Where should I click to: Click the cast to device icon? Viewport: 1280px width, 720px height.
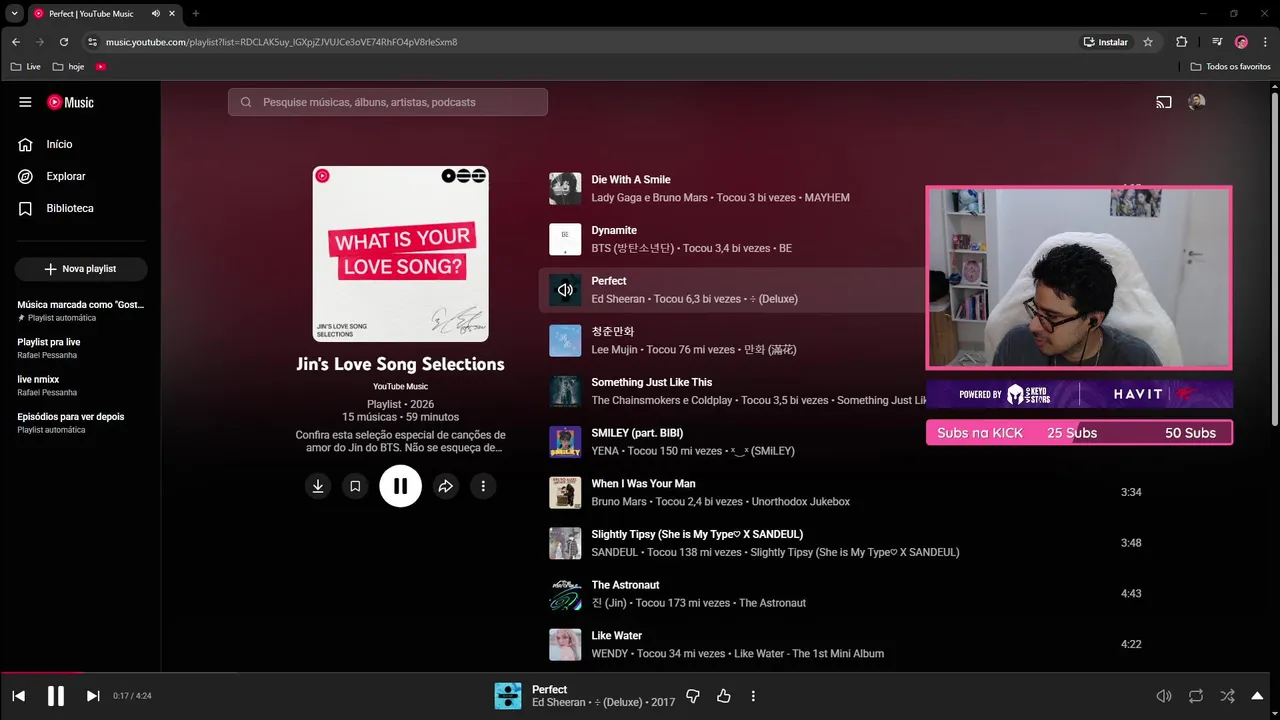[1164, 102]
